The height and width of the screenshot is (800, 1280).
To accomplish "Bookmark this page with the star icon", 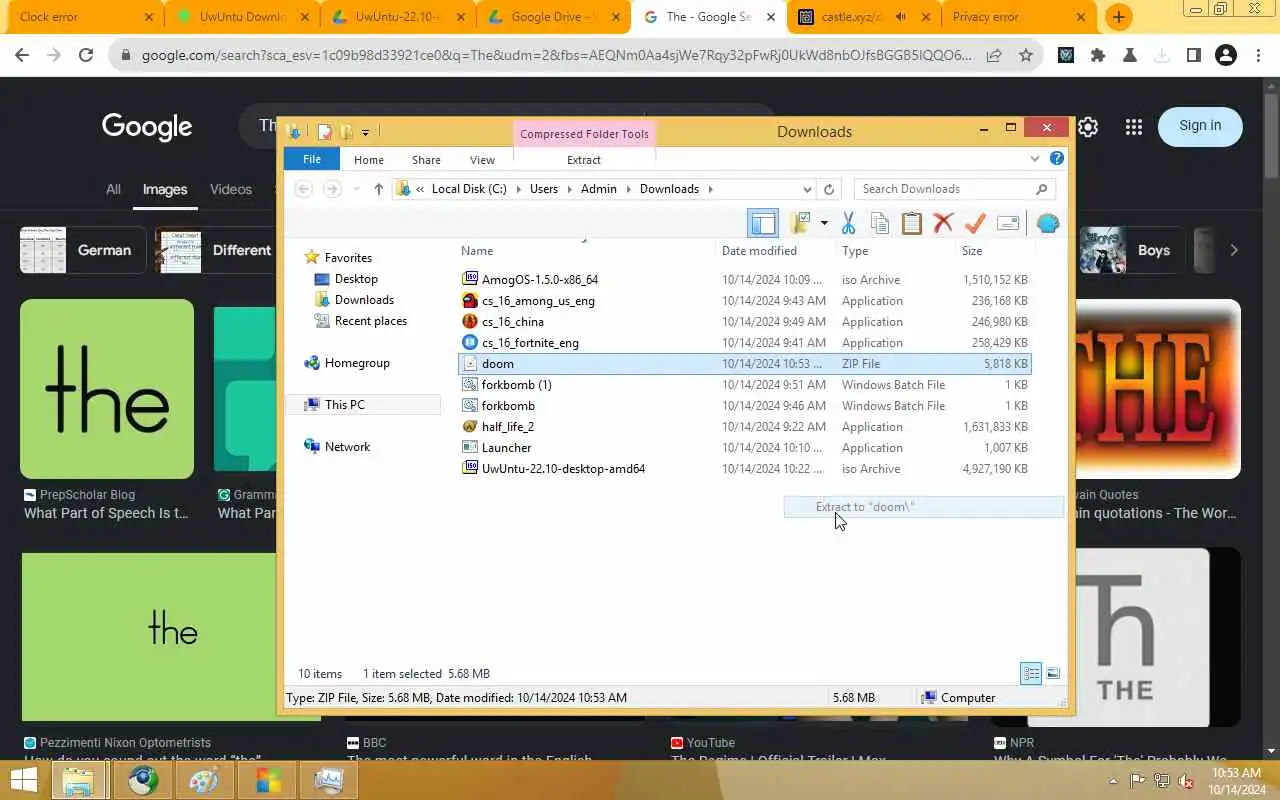I will 1025,56.
